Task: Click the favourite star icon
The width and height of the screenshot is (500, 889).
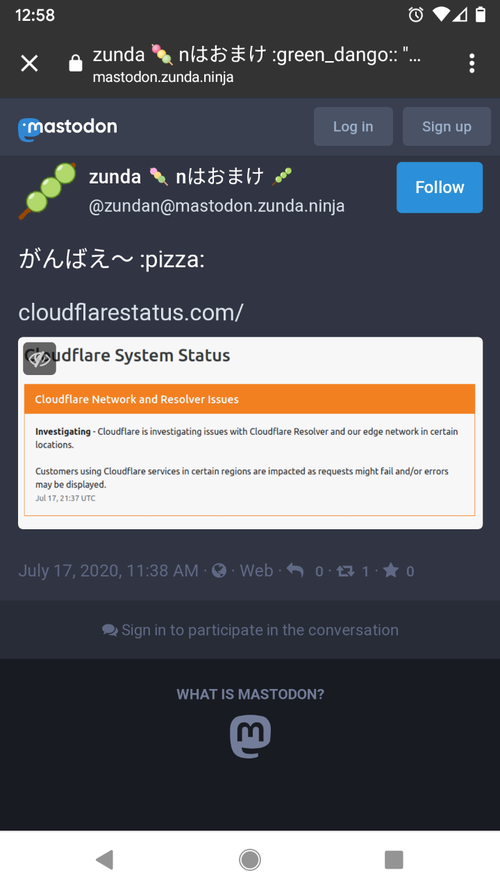Action: tap(391, 570)
